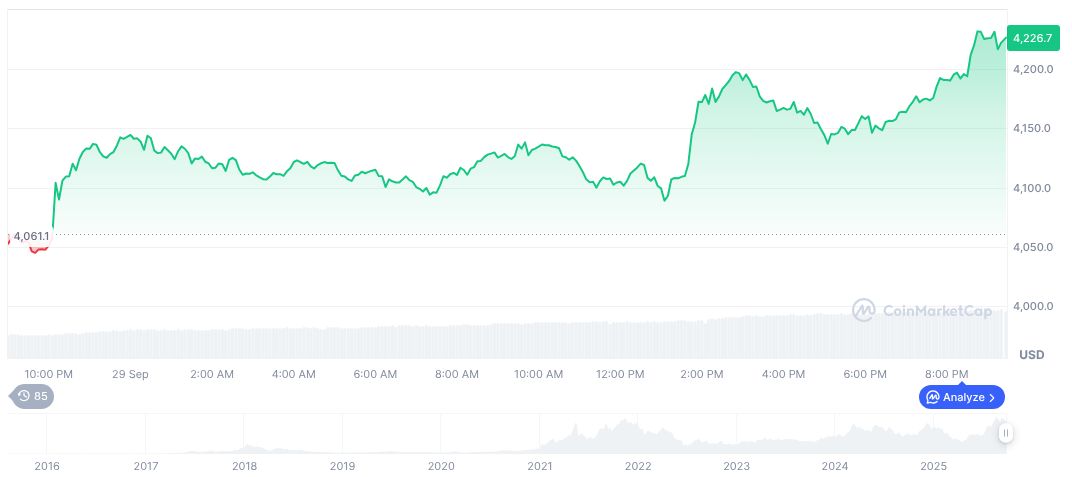Click the clock history icon beside 85
The image size is (1072, 477).
pos(24,396)
